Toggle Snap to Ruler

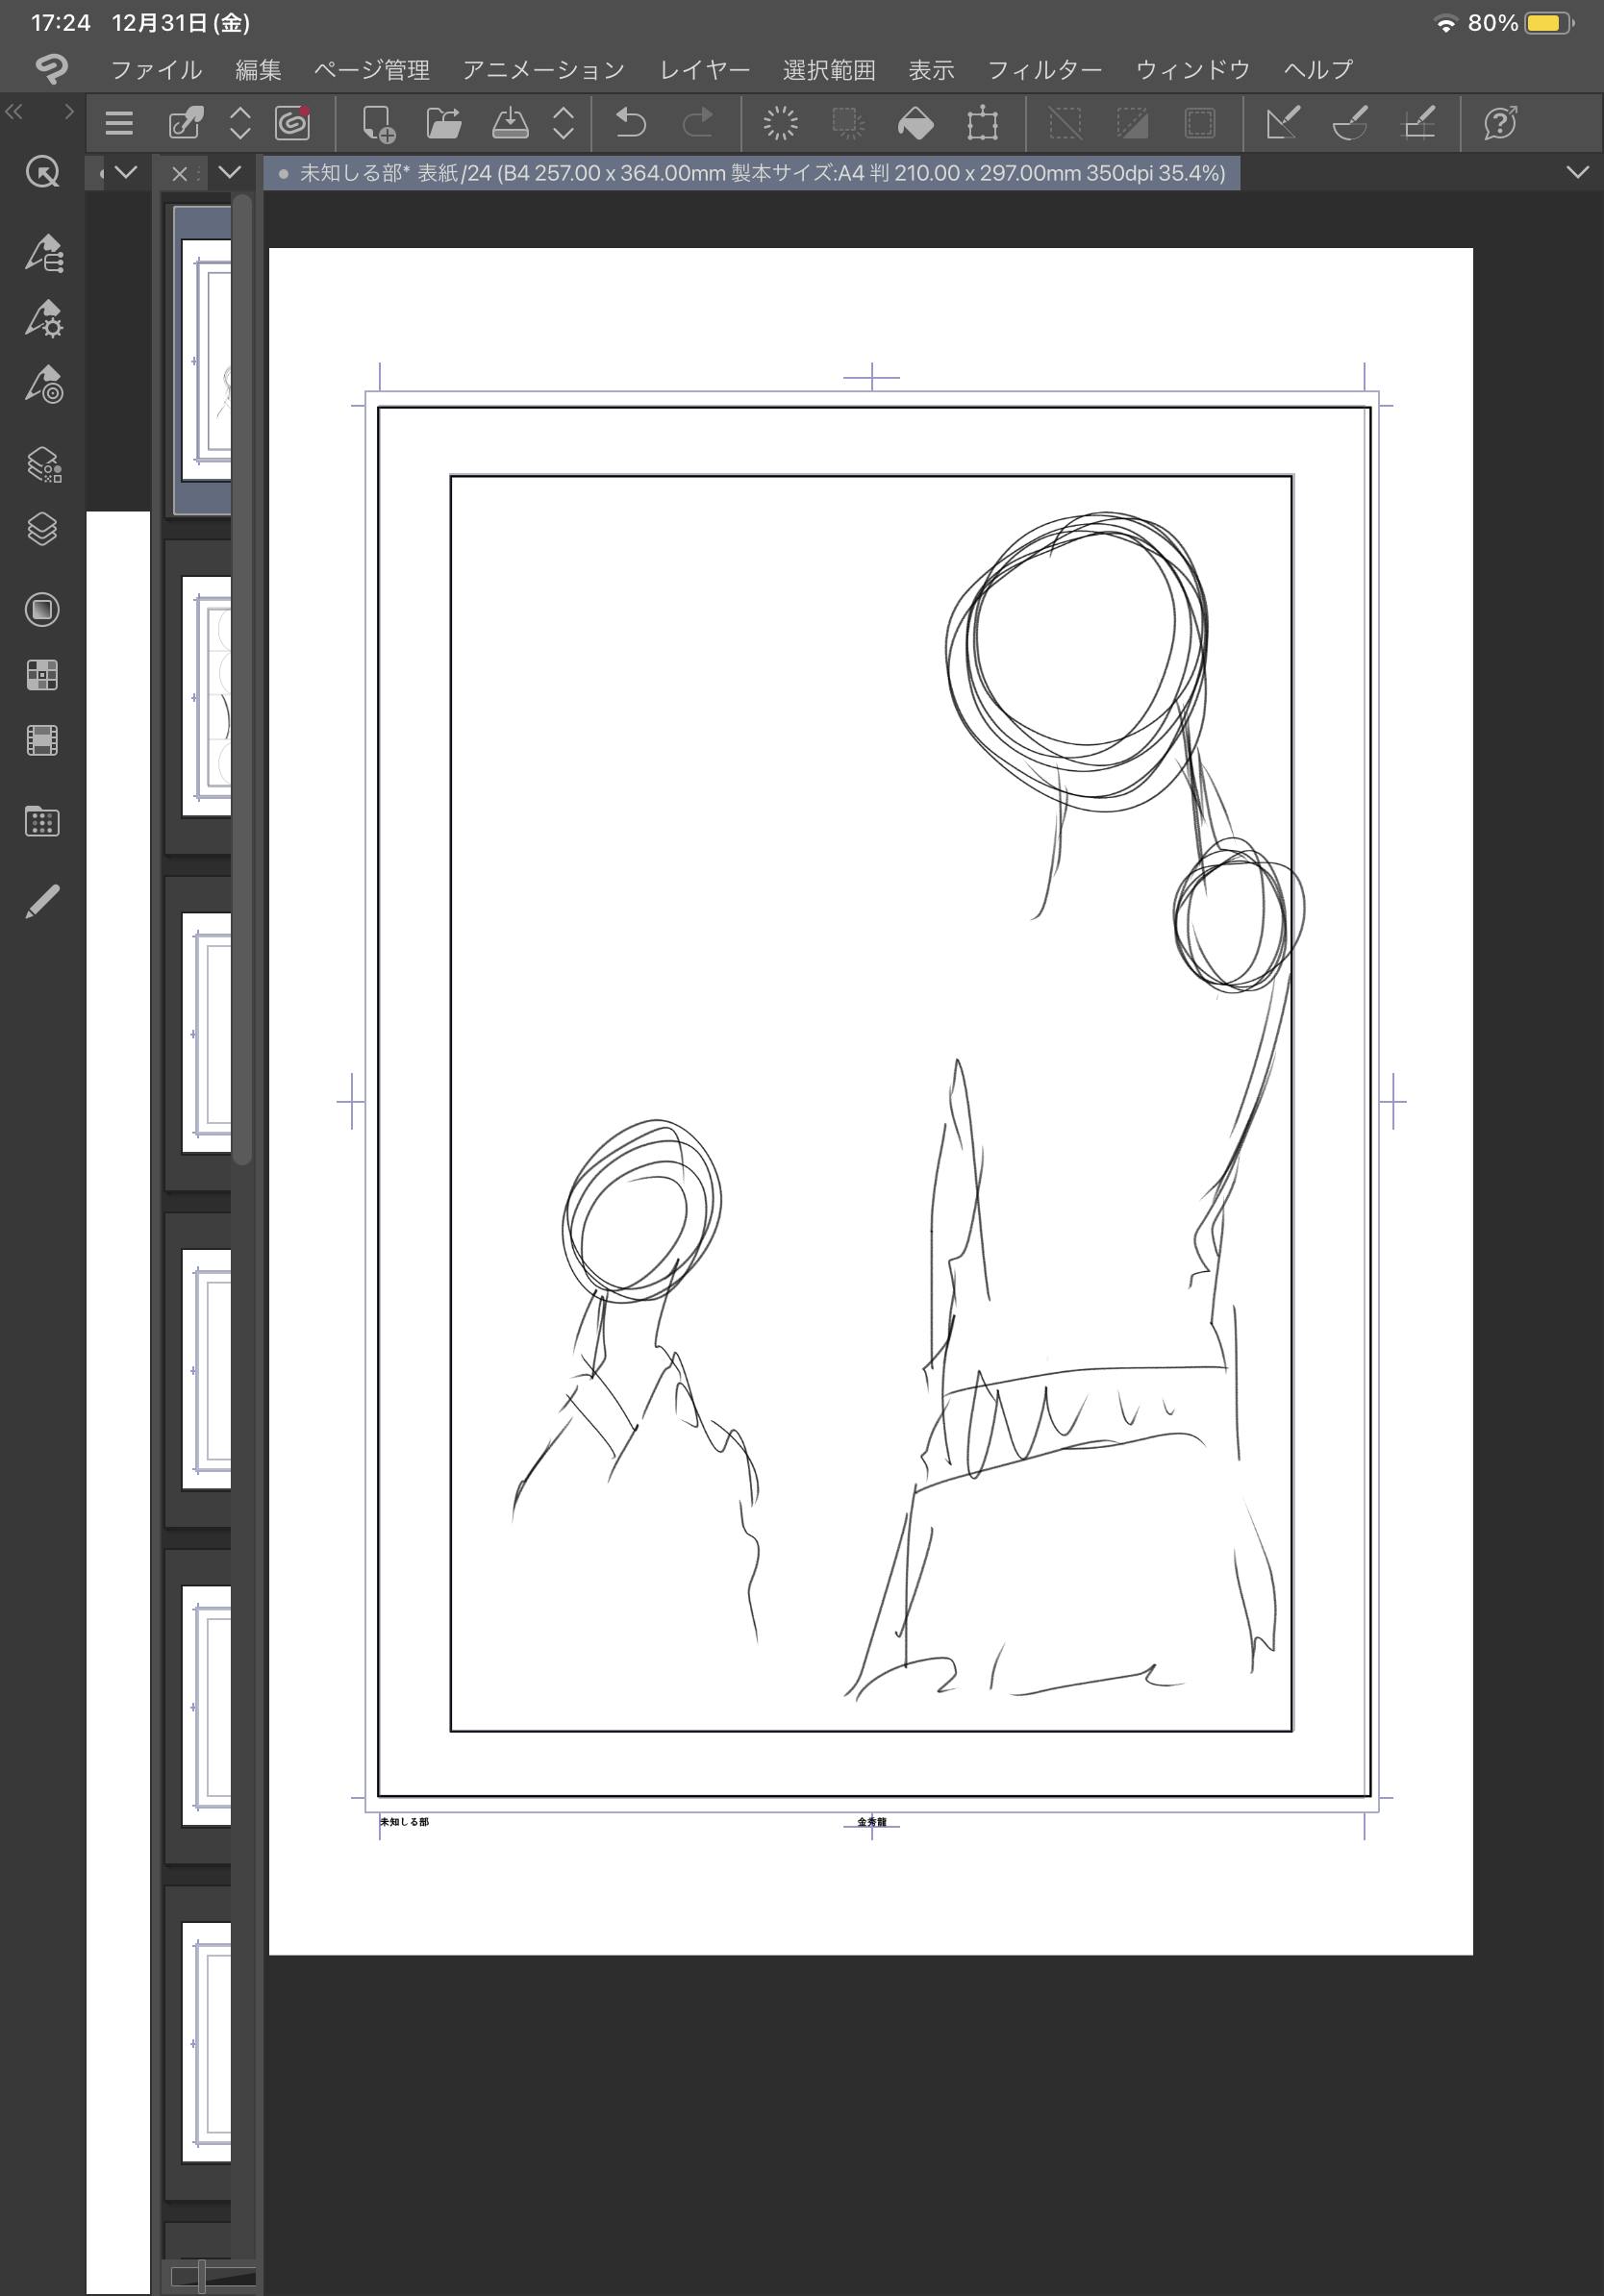click(x=1282, y=123)
